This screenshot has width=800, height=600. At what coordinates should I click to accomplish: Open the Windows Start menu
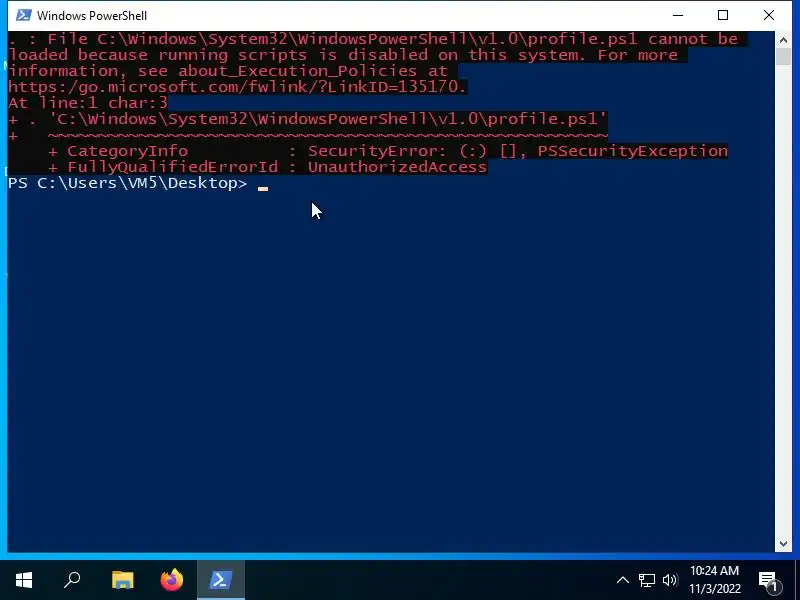pyautogui.click(x=24, y=580)
